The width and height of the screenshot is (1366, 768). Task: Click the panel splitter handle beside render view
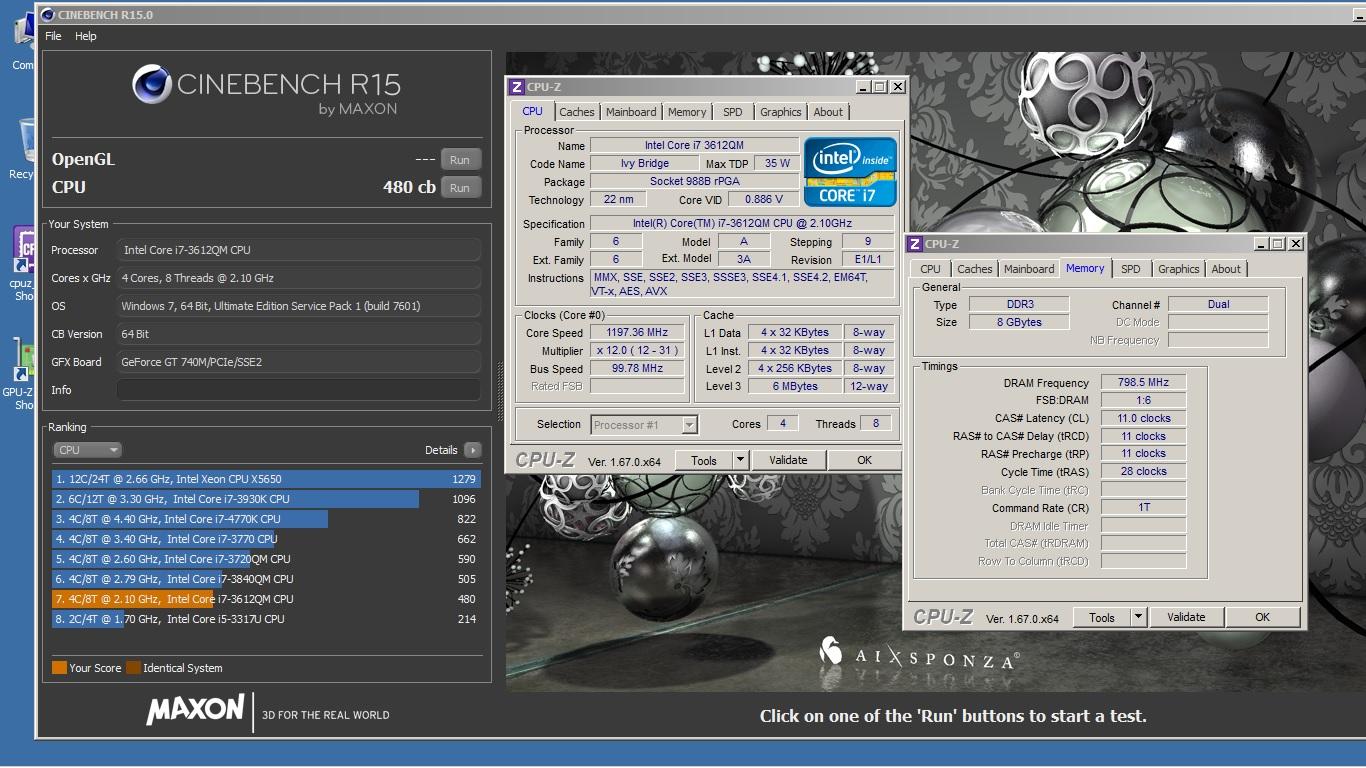[x=500, y=390]
